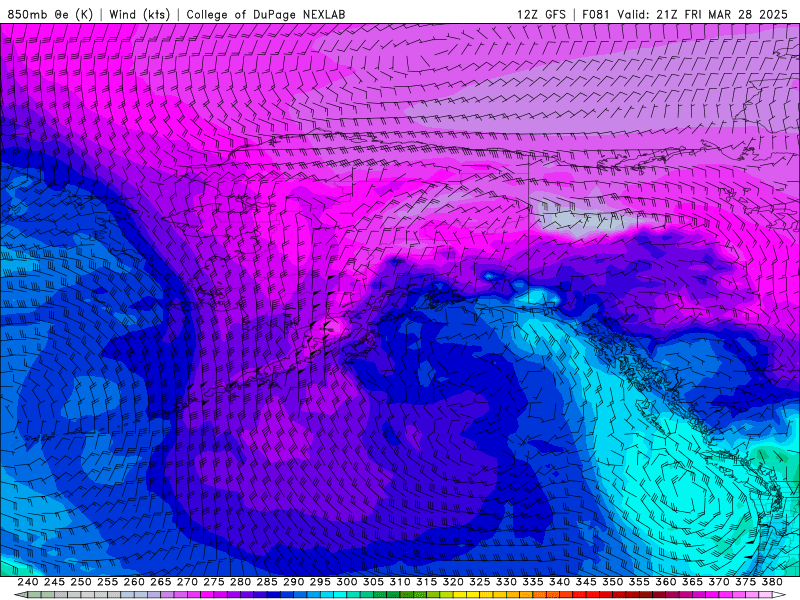The image size is (800, 600).
Task: Click the 340 color scale label
Action: pos(559,582)
